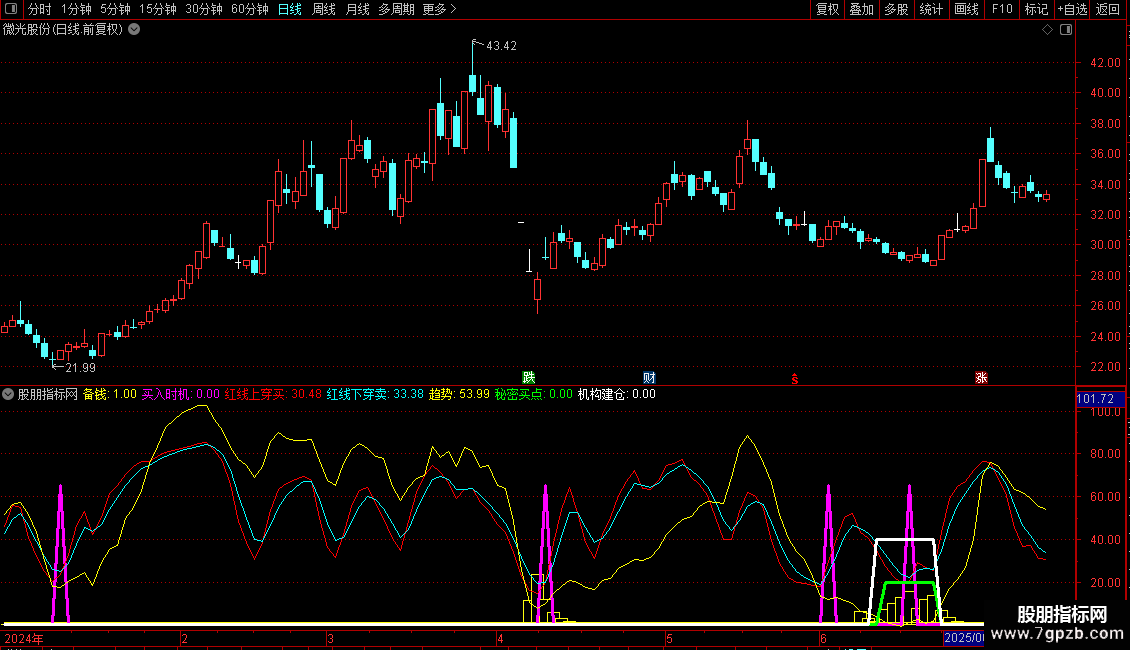This screenshot has width=1130, height=650.
Task: Click 买入时机: 0.00 indicator value
Action: pos(180,394)
